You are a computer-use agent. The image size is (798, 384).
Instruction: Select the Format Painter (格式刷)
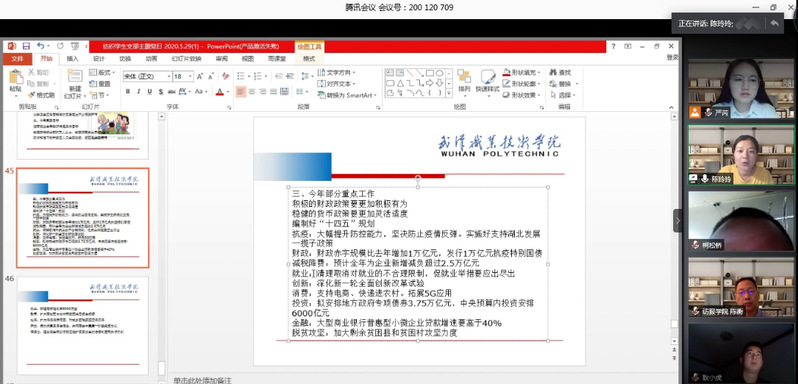point(41,95)
